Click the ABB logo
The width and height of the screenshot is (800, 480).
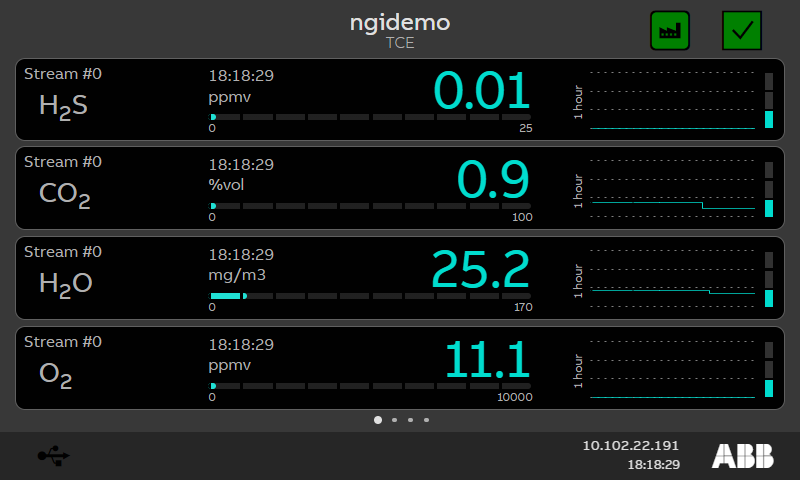coord(742,456)
